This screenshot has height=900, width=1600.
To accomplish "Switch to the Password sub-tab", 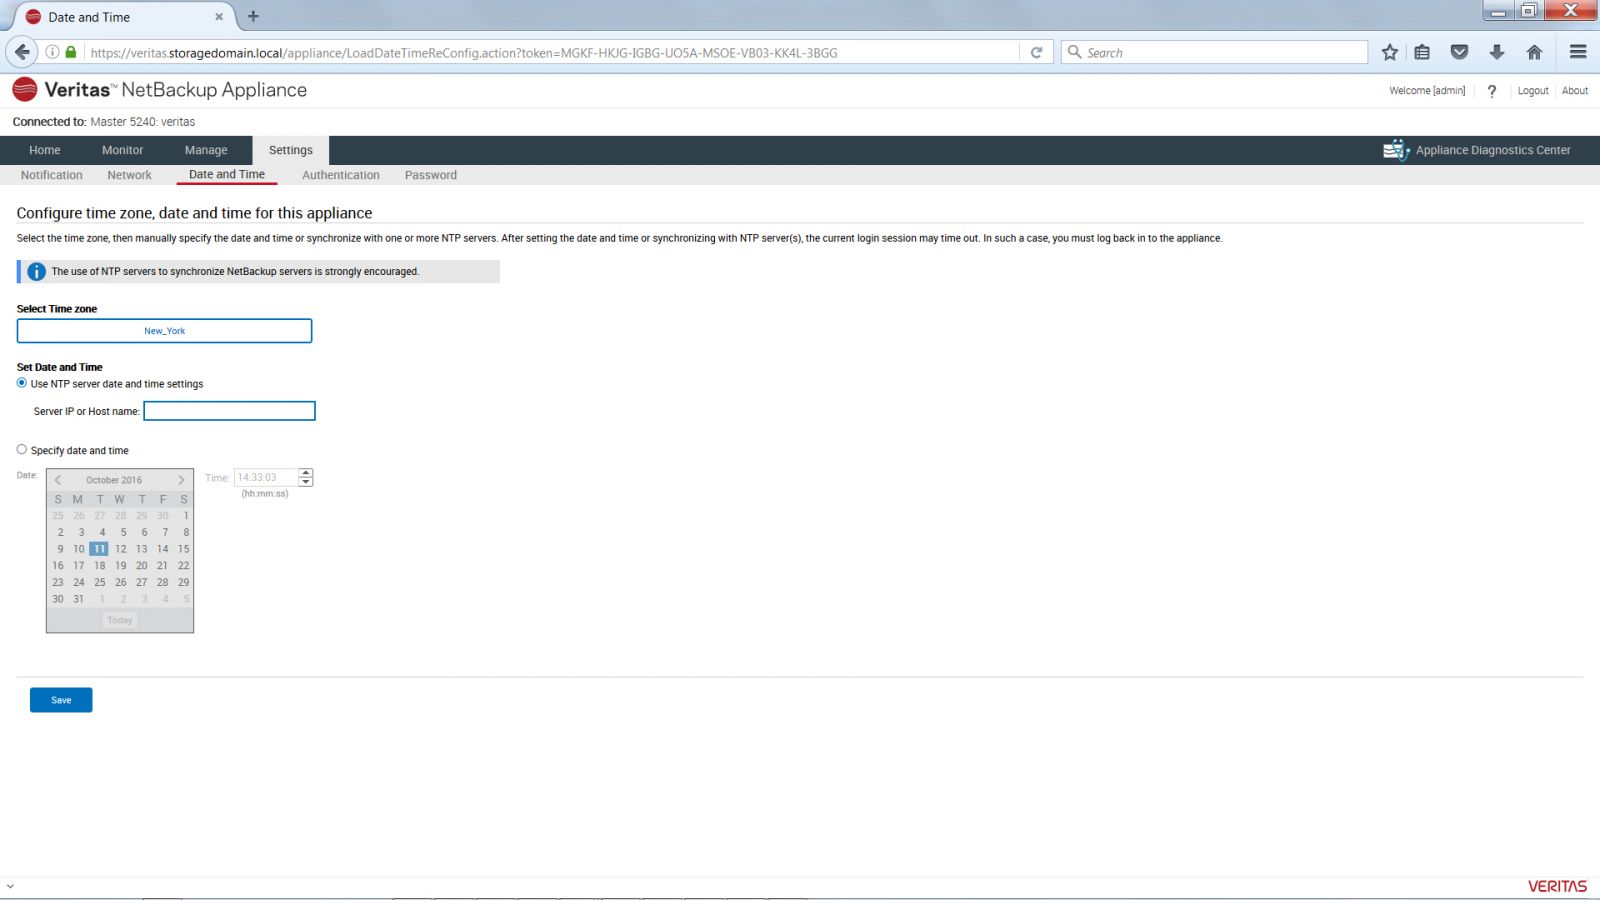I will coord(431,175).
